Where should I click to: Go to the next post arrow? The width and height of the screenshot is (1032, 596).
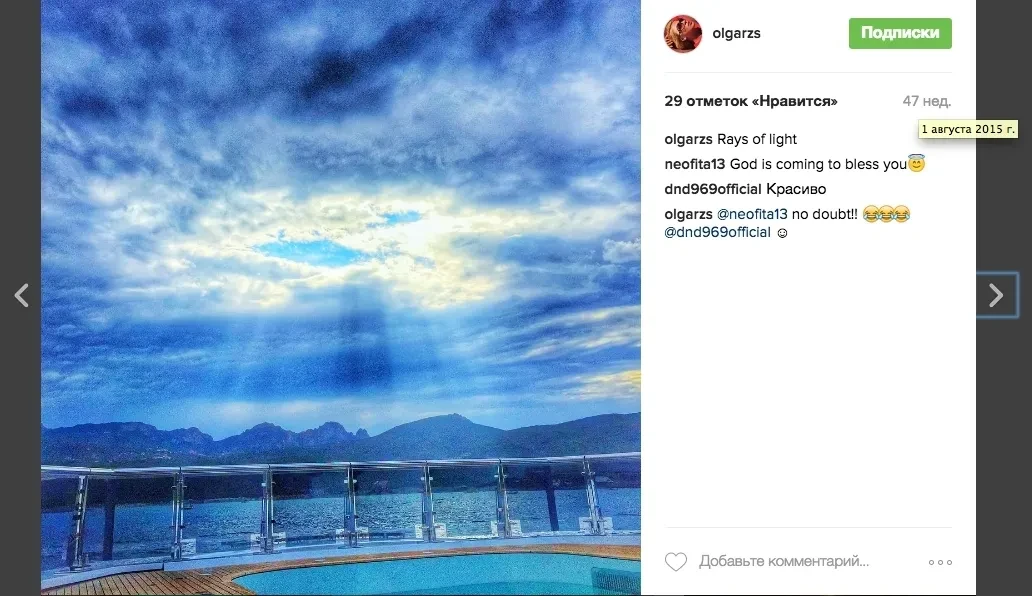[996, 295]
